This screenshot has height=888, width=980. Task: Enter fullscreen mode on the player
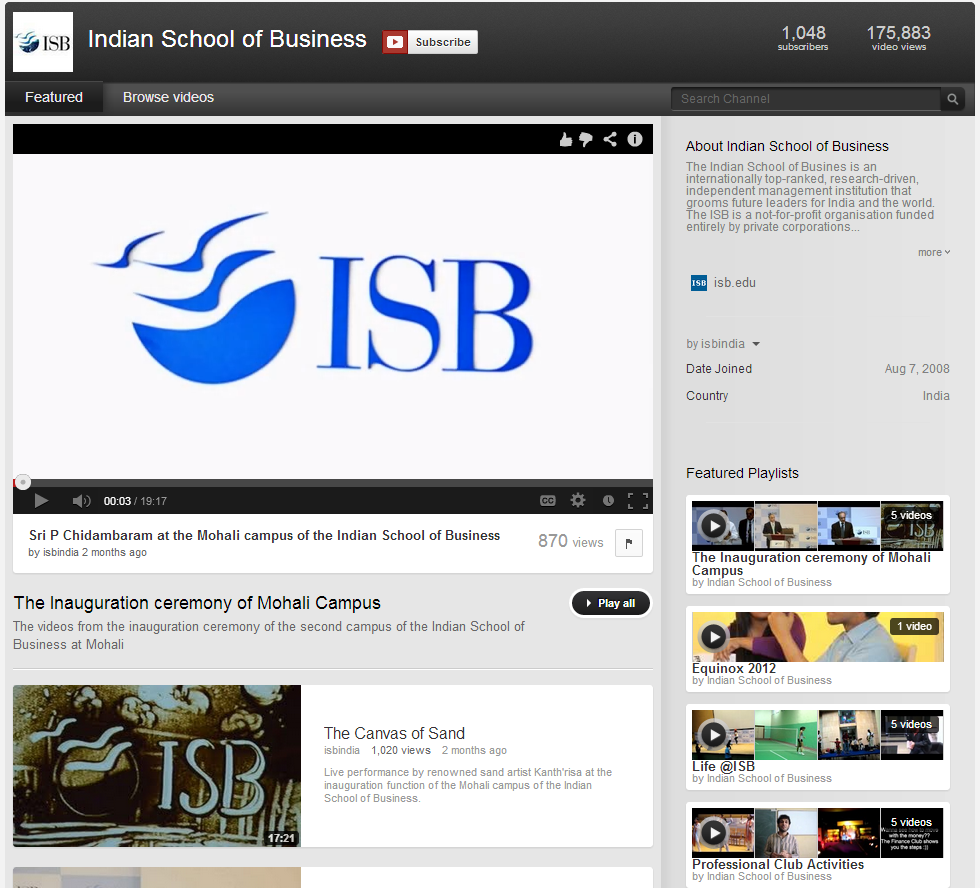(637, 500)
